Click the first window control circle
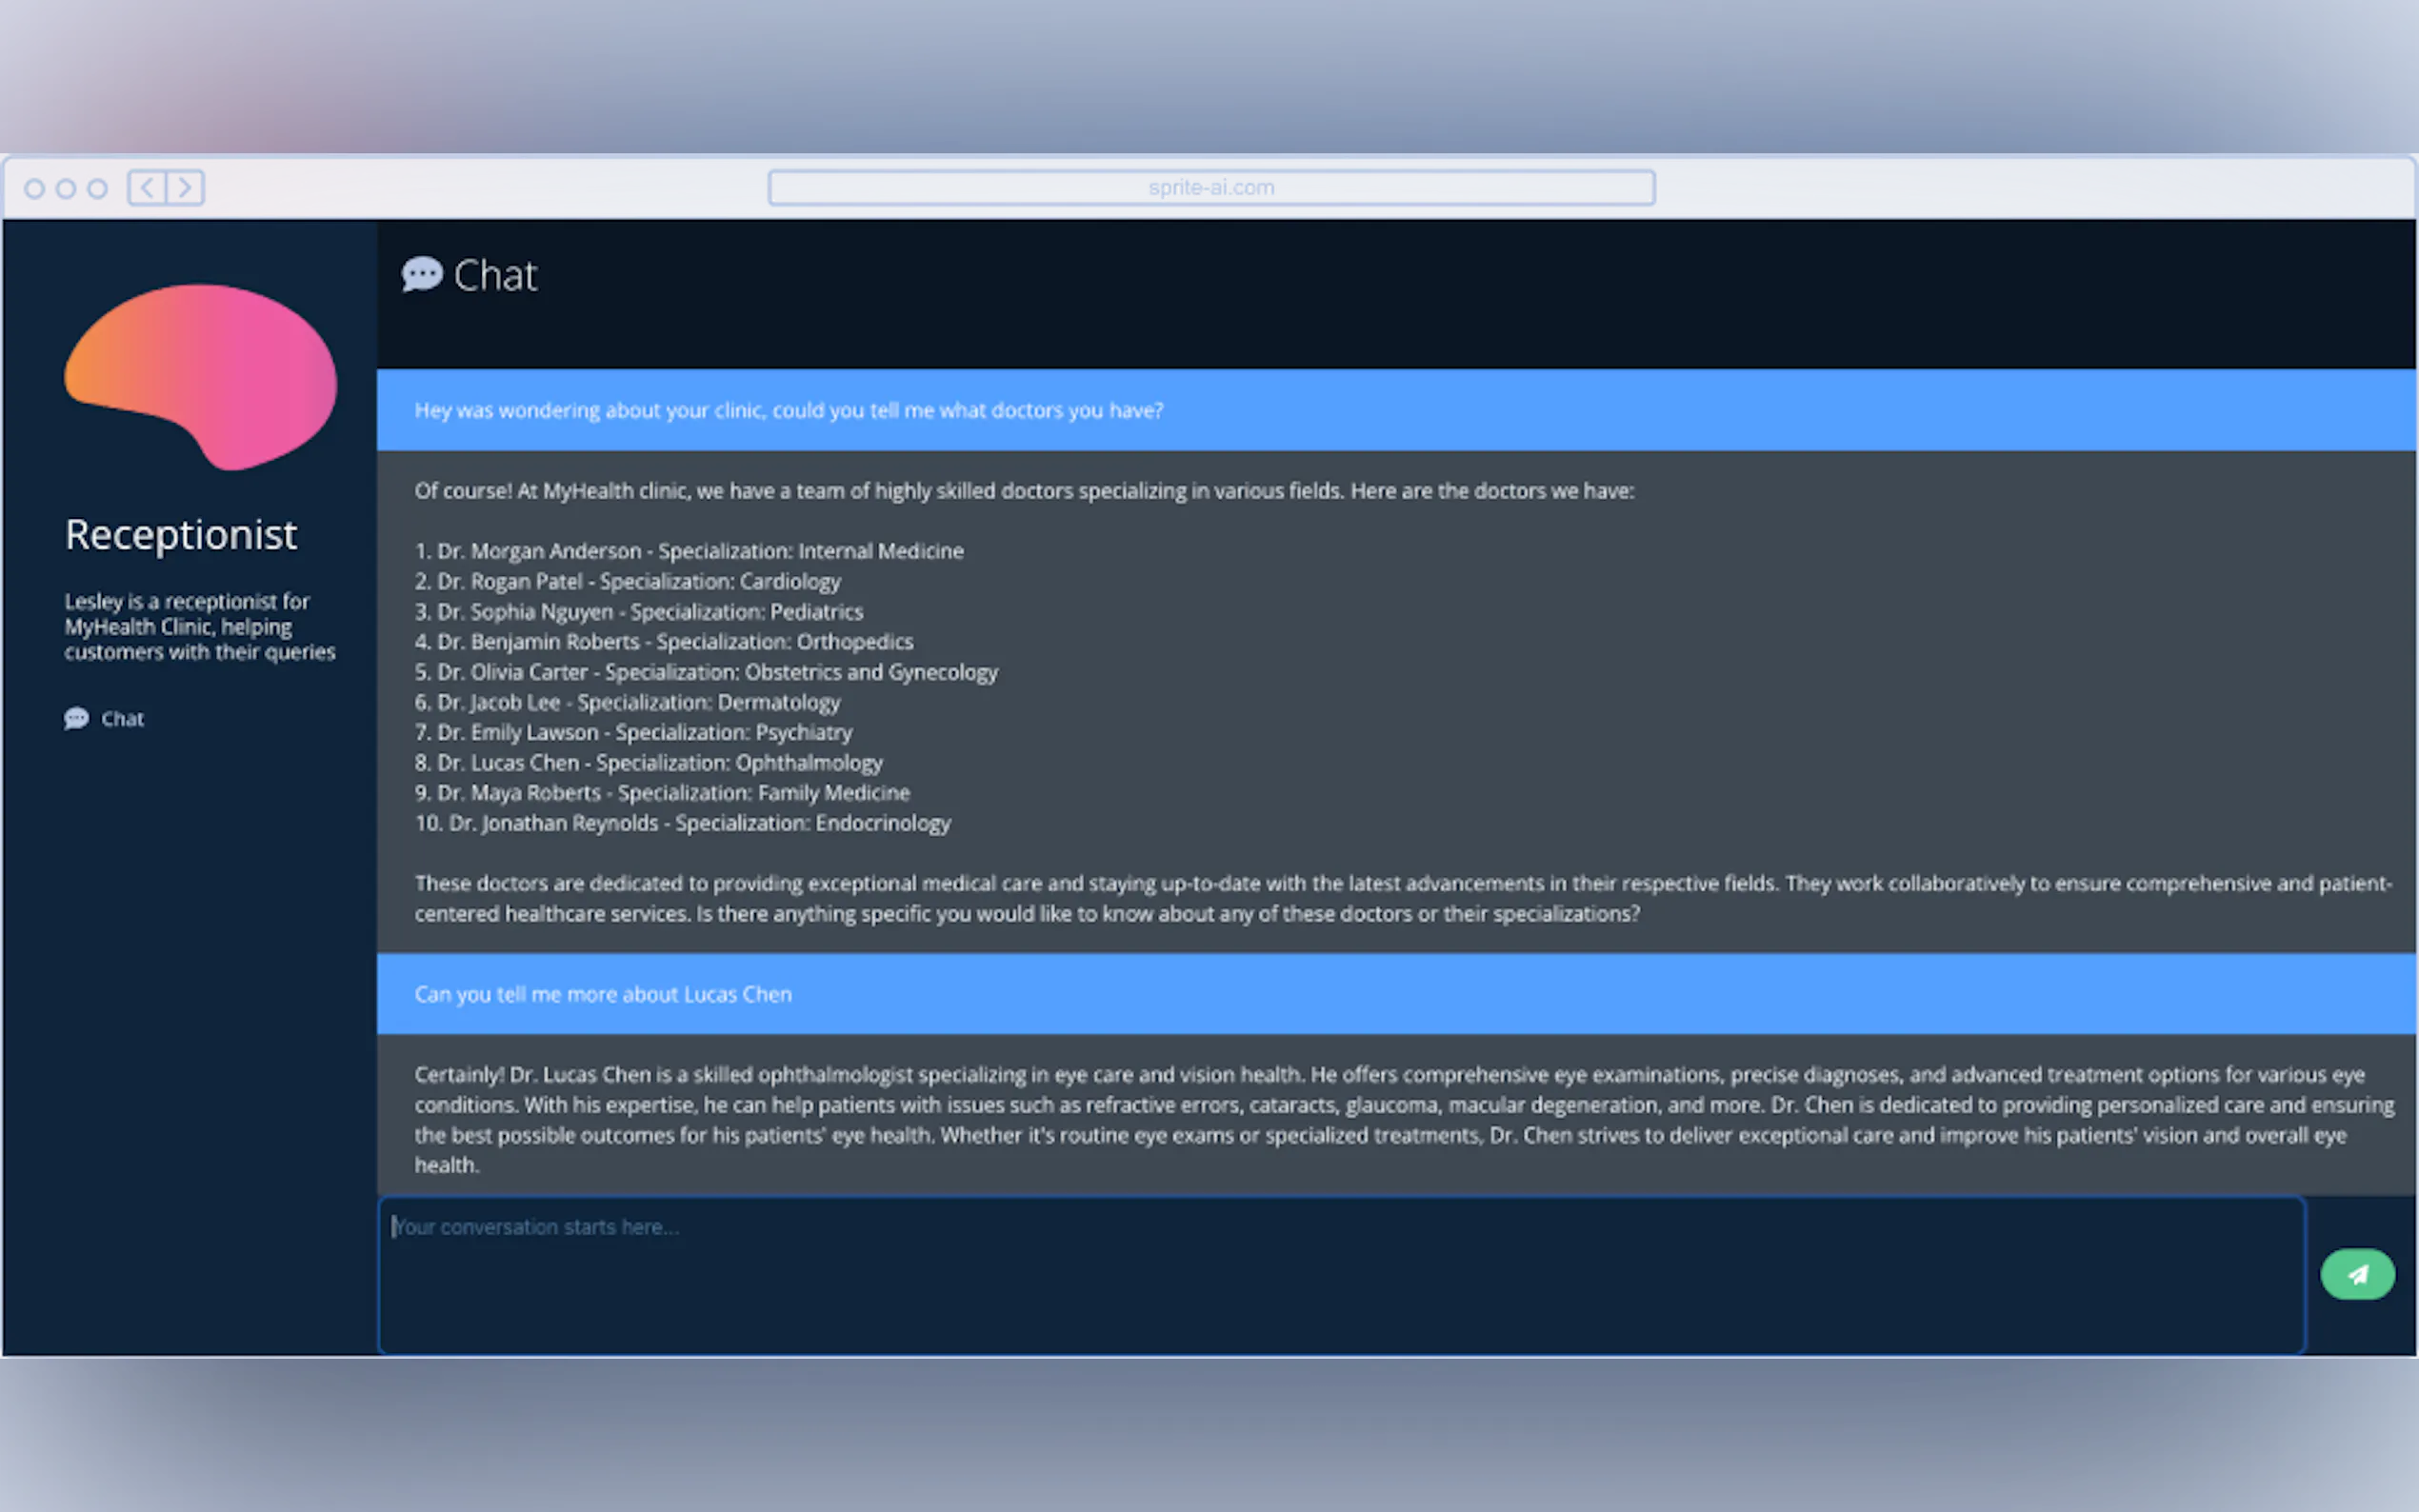2419x1512 pixels. click(34, 188)
